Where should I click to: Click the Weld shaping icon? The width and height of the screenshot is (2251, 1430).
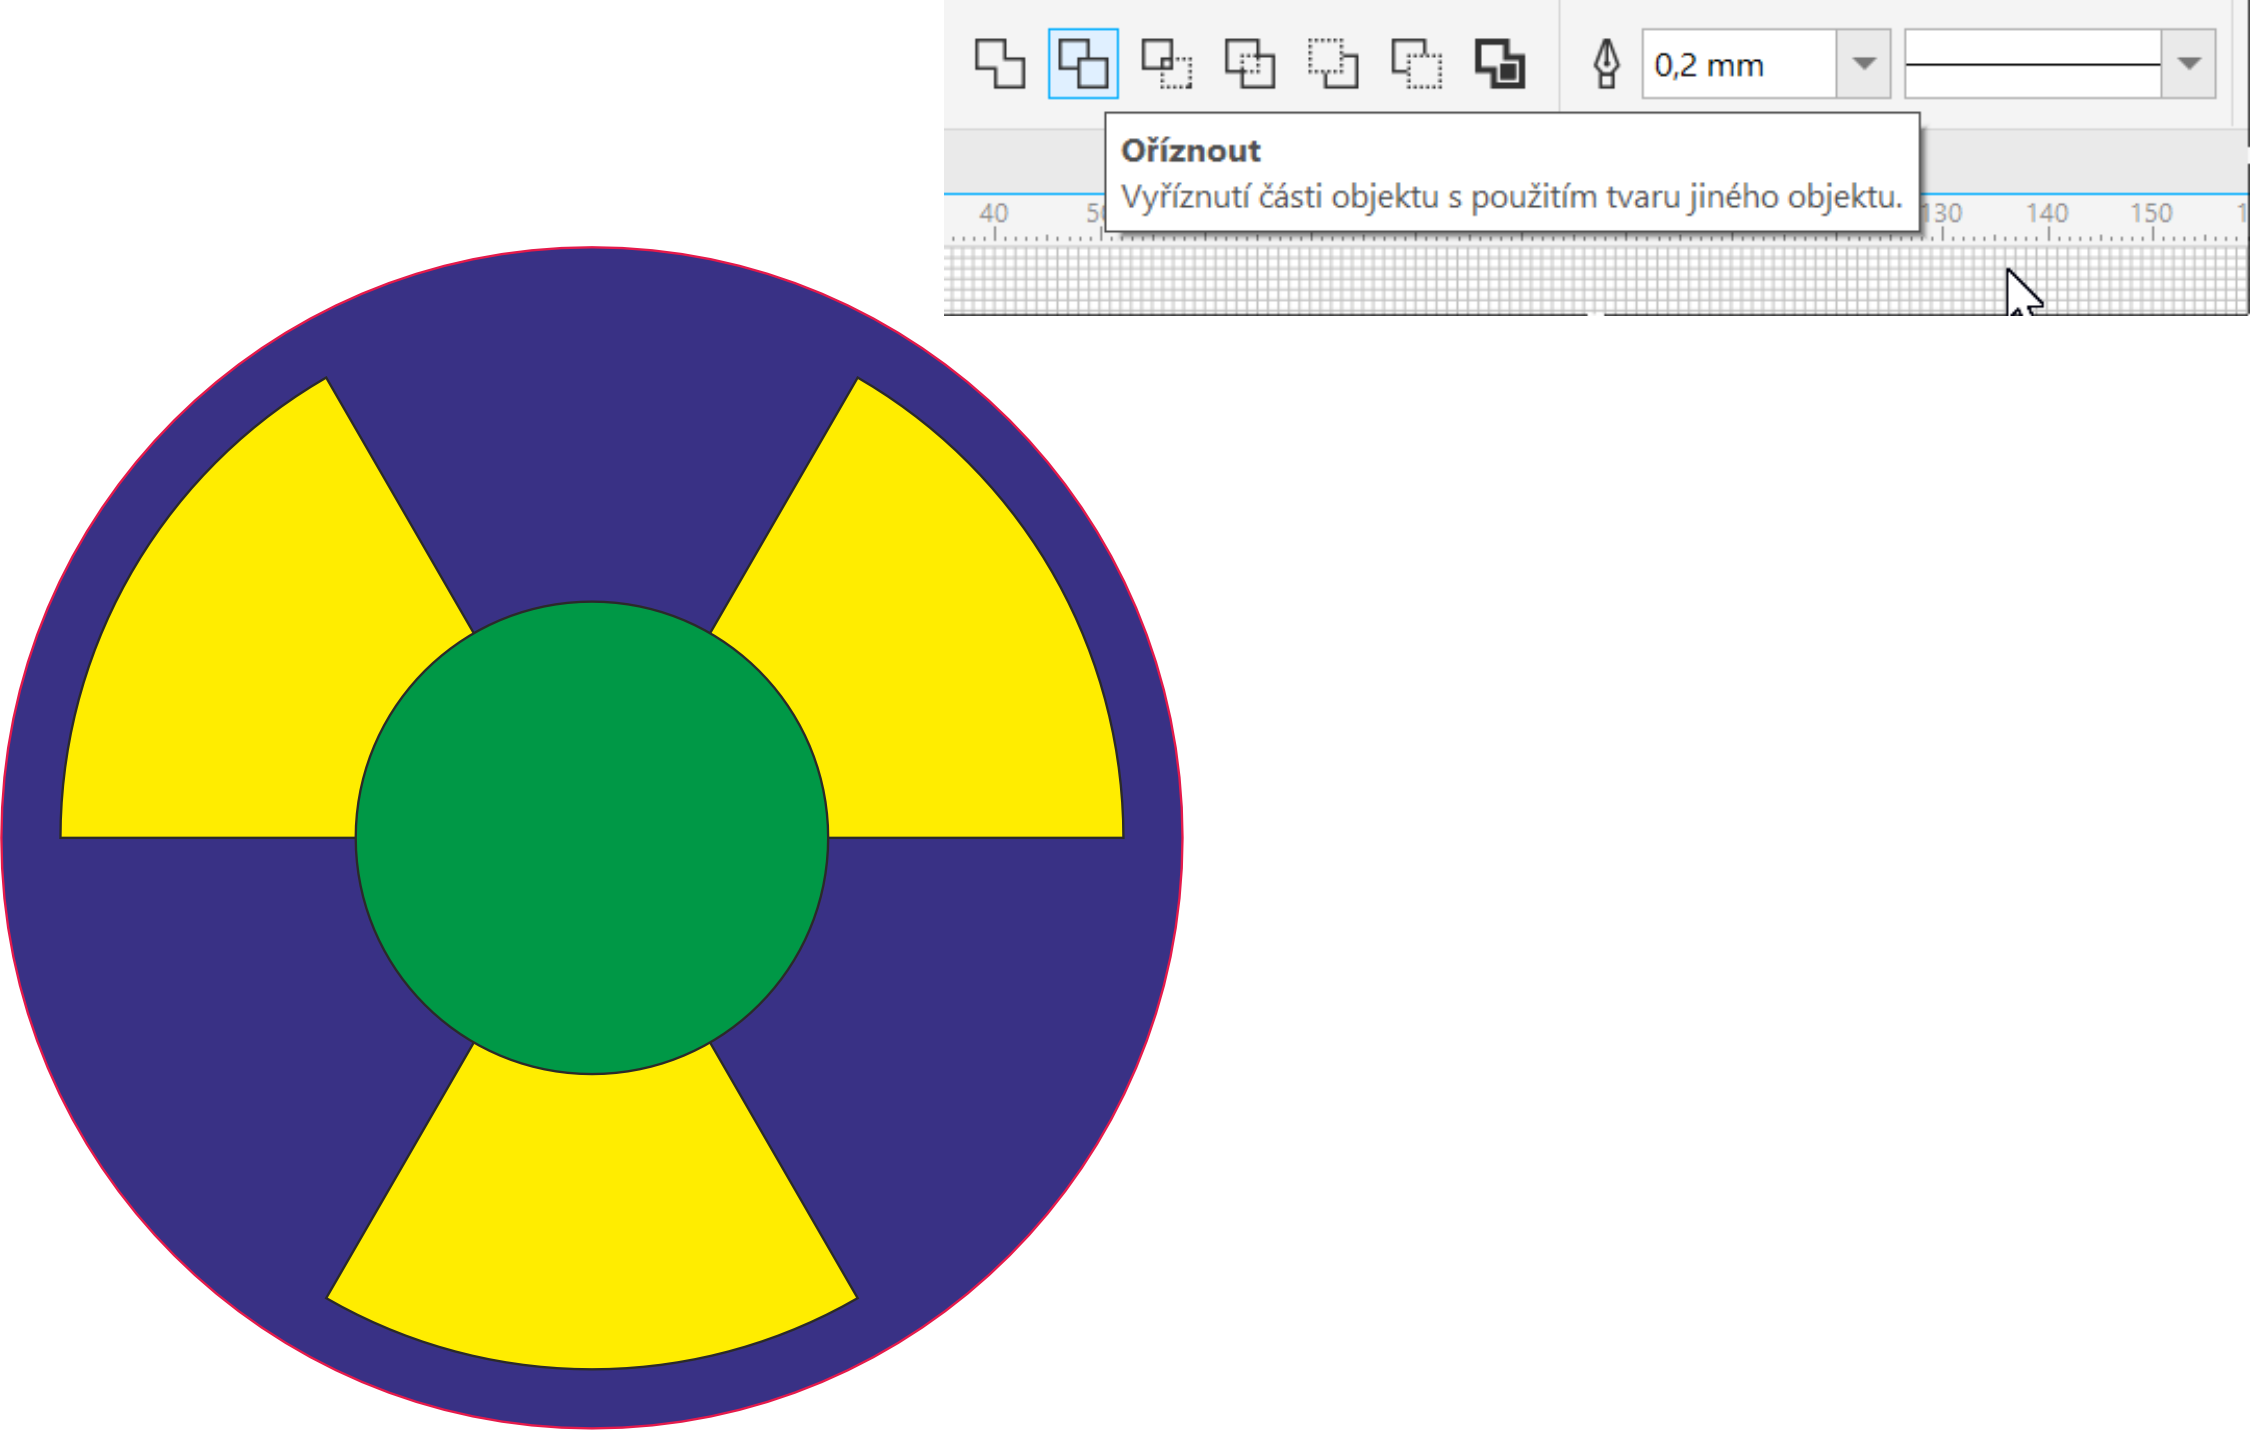coord(999,64)
